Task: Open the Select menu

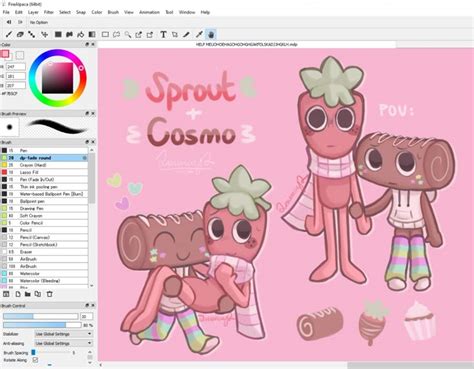Action: pyautogui.click(x=65, y=12)
